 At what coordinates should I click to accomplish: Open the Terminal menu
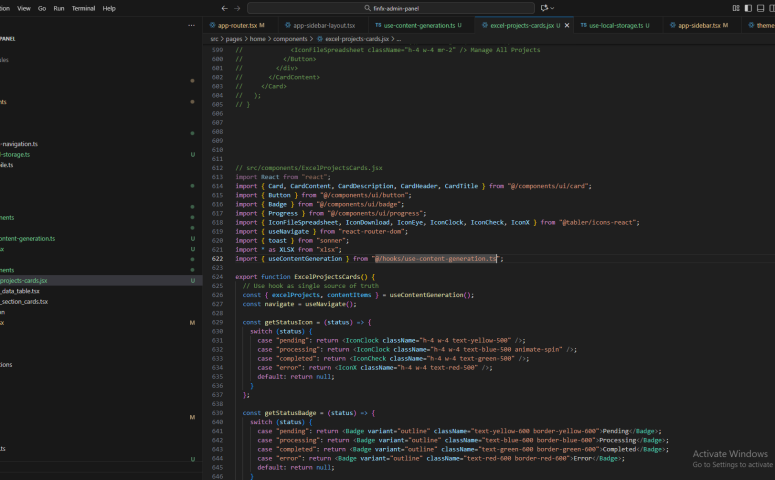click(84, 8)
